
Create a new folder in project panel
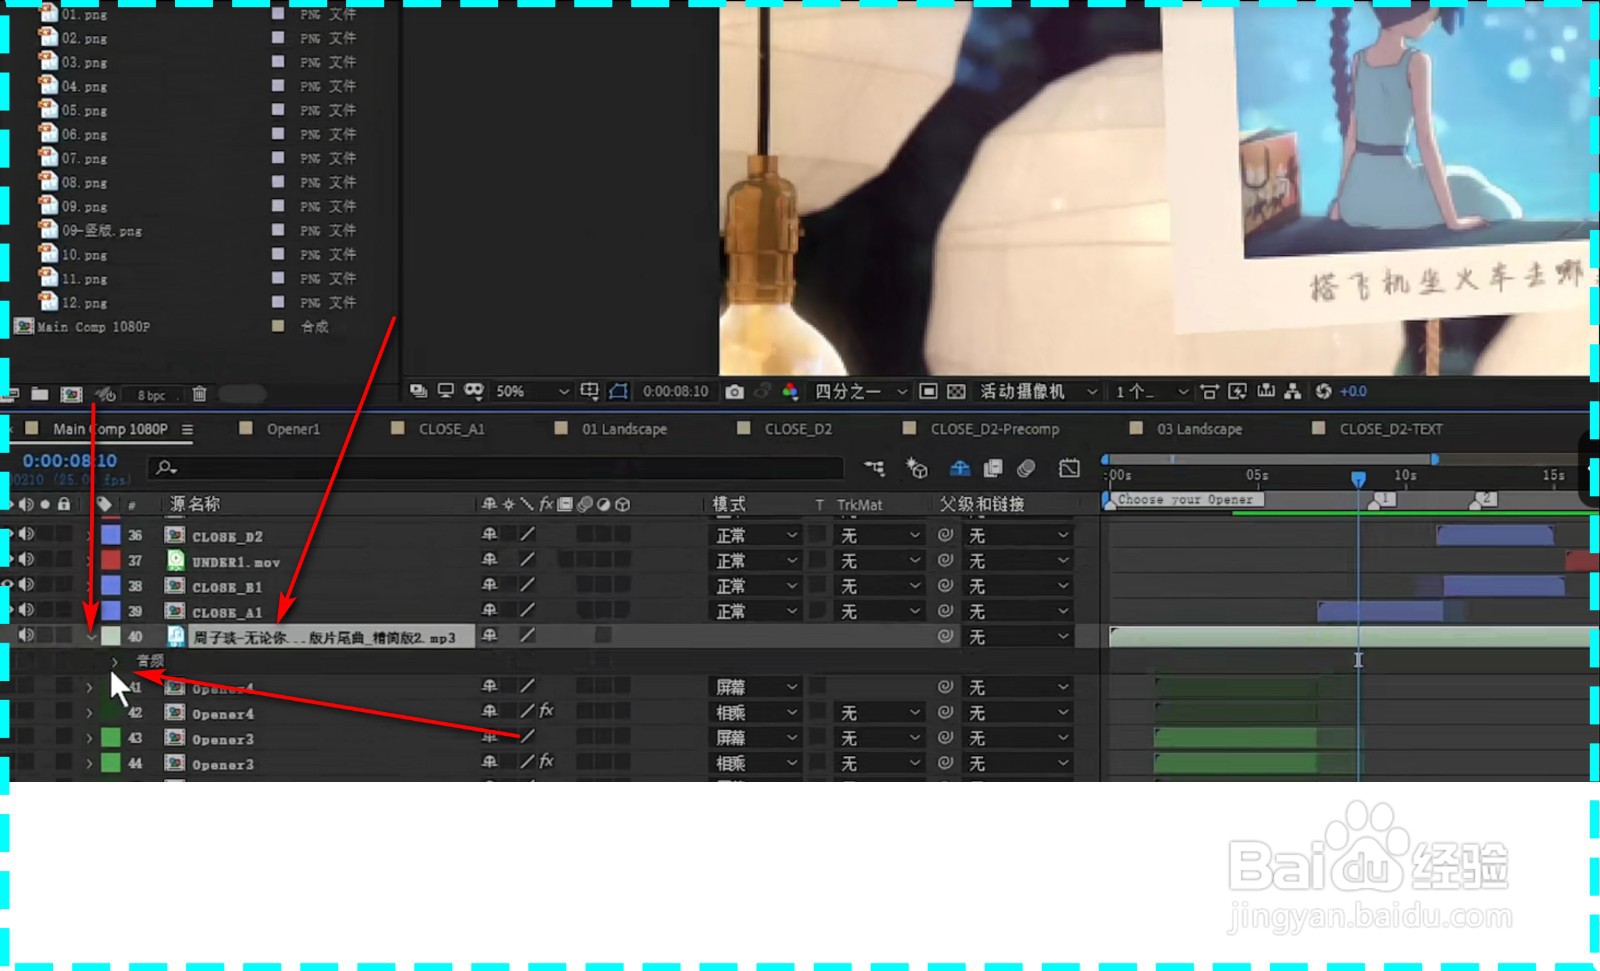[40, 394]
